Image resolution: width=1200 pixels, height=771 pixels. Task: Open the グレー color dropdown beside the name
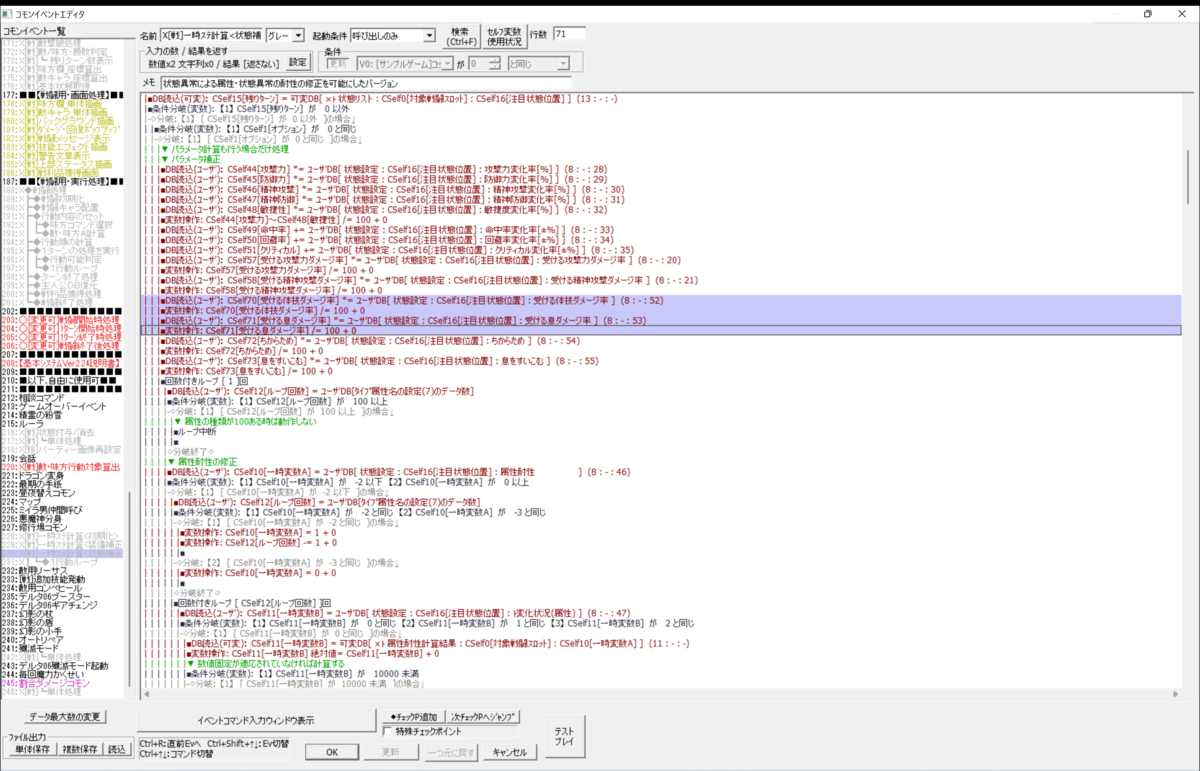coord(286,35)
